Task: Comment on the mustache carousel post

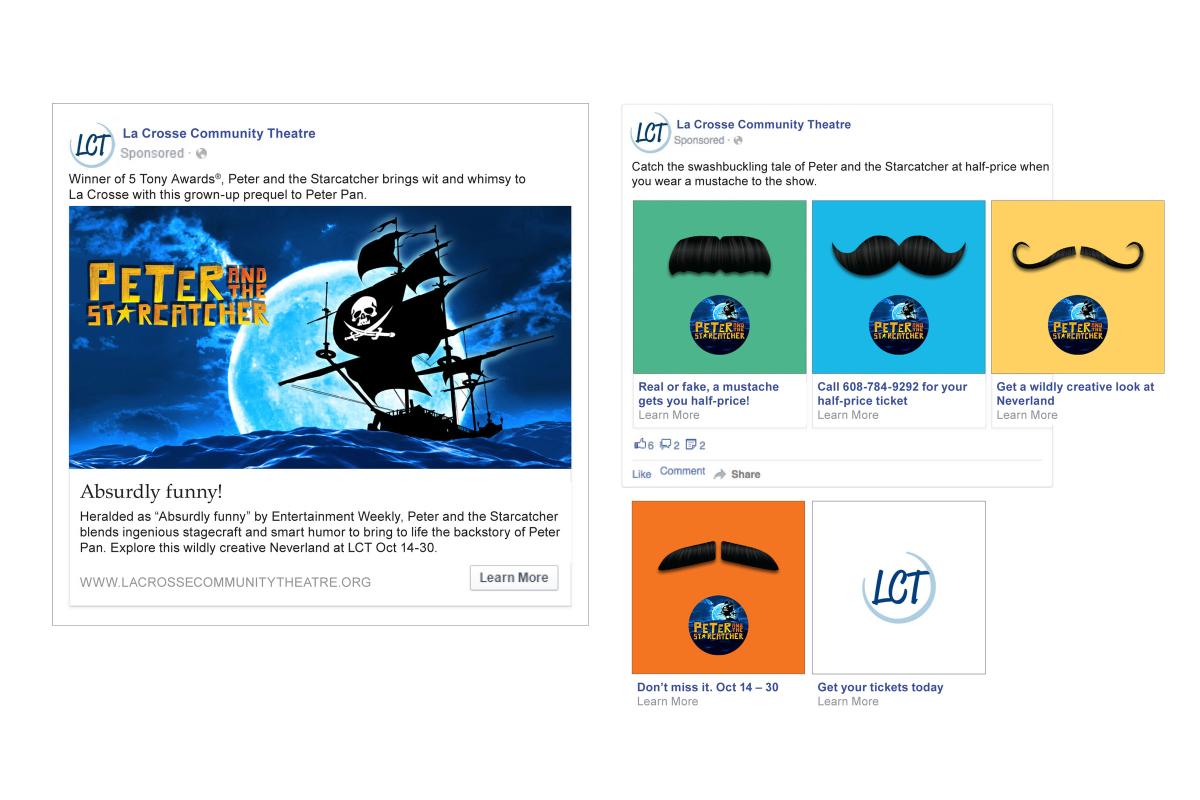Action: (683, 472)
